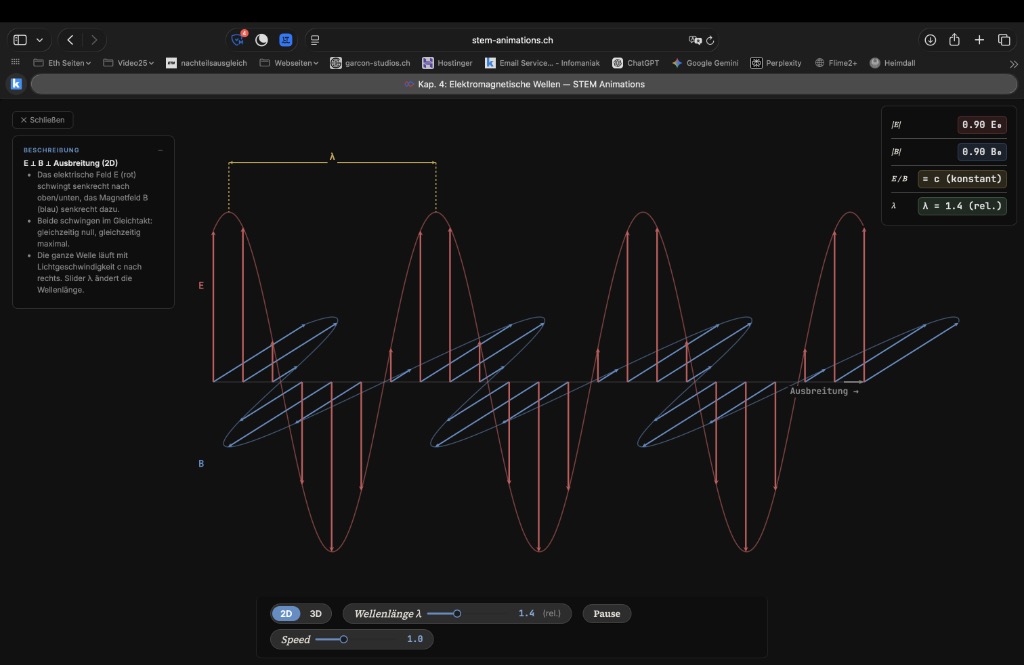Viewport: 1024px width, 665px height.
Task: Open the Hostinger bookmark
Action: 447,63
